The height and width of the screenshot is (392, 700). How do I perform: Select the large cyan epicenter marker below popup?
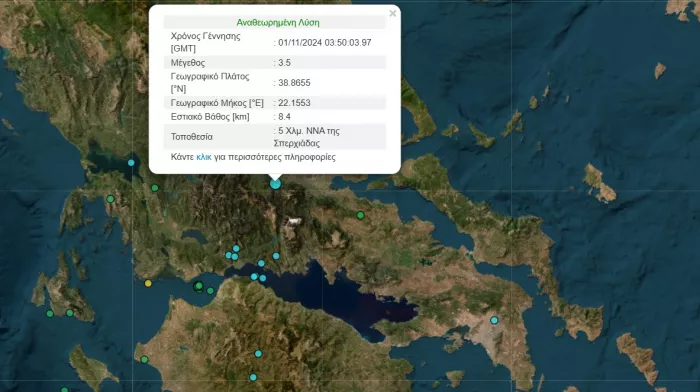point(275,183)
